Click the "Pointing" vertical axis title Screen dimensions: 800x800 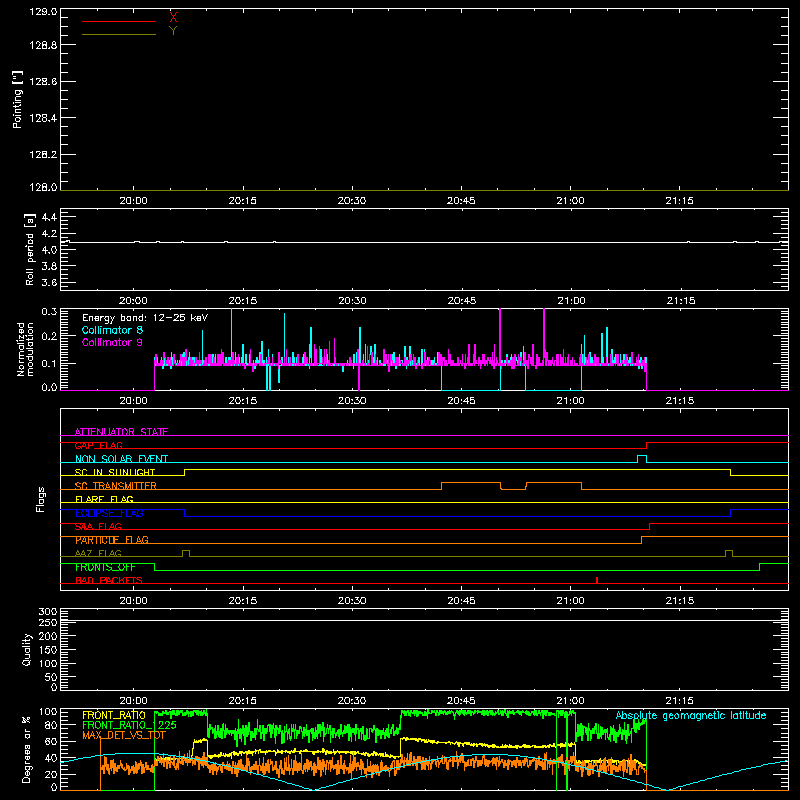coord(17,100)
